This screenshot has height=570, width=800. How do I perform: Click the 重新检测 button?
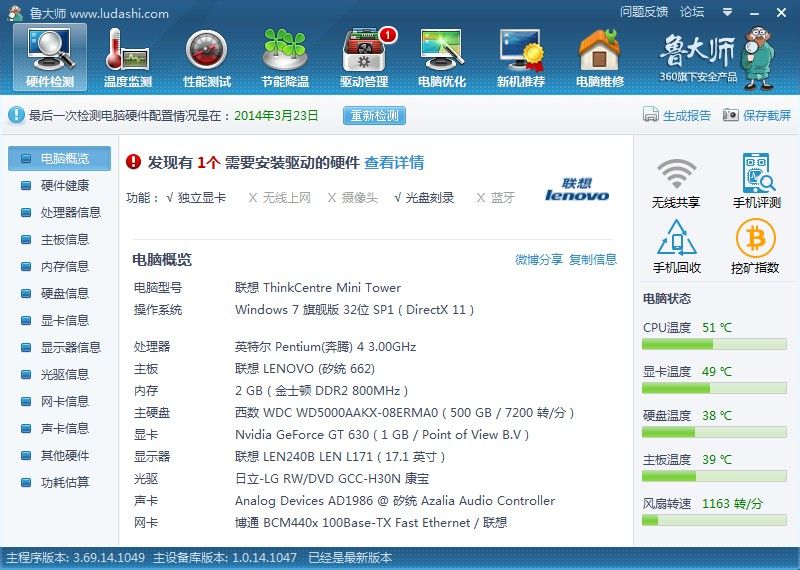pyautogui.click(x=374, y=115)
